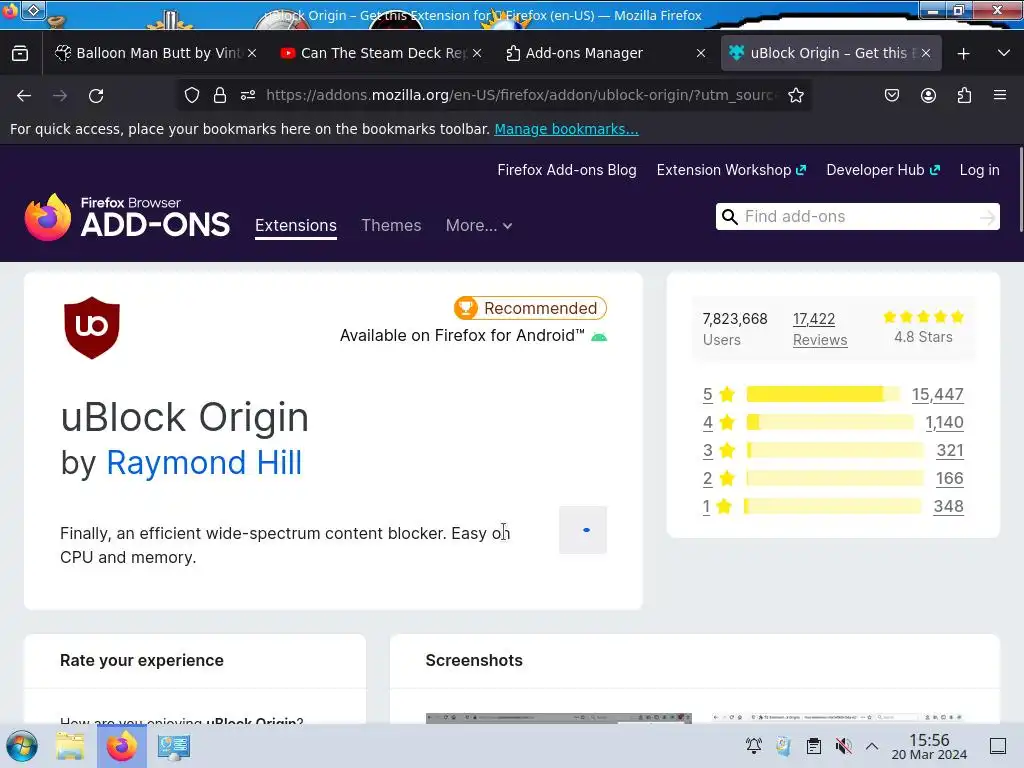Go back to the previous page
1024x768 pixels.
click(24, 96)
